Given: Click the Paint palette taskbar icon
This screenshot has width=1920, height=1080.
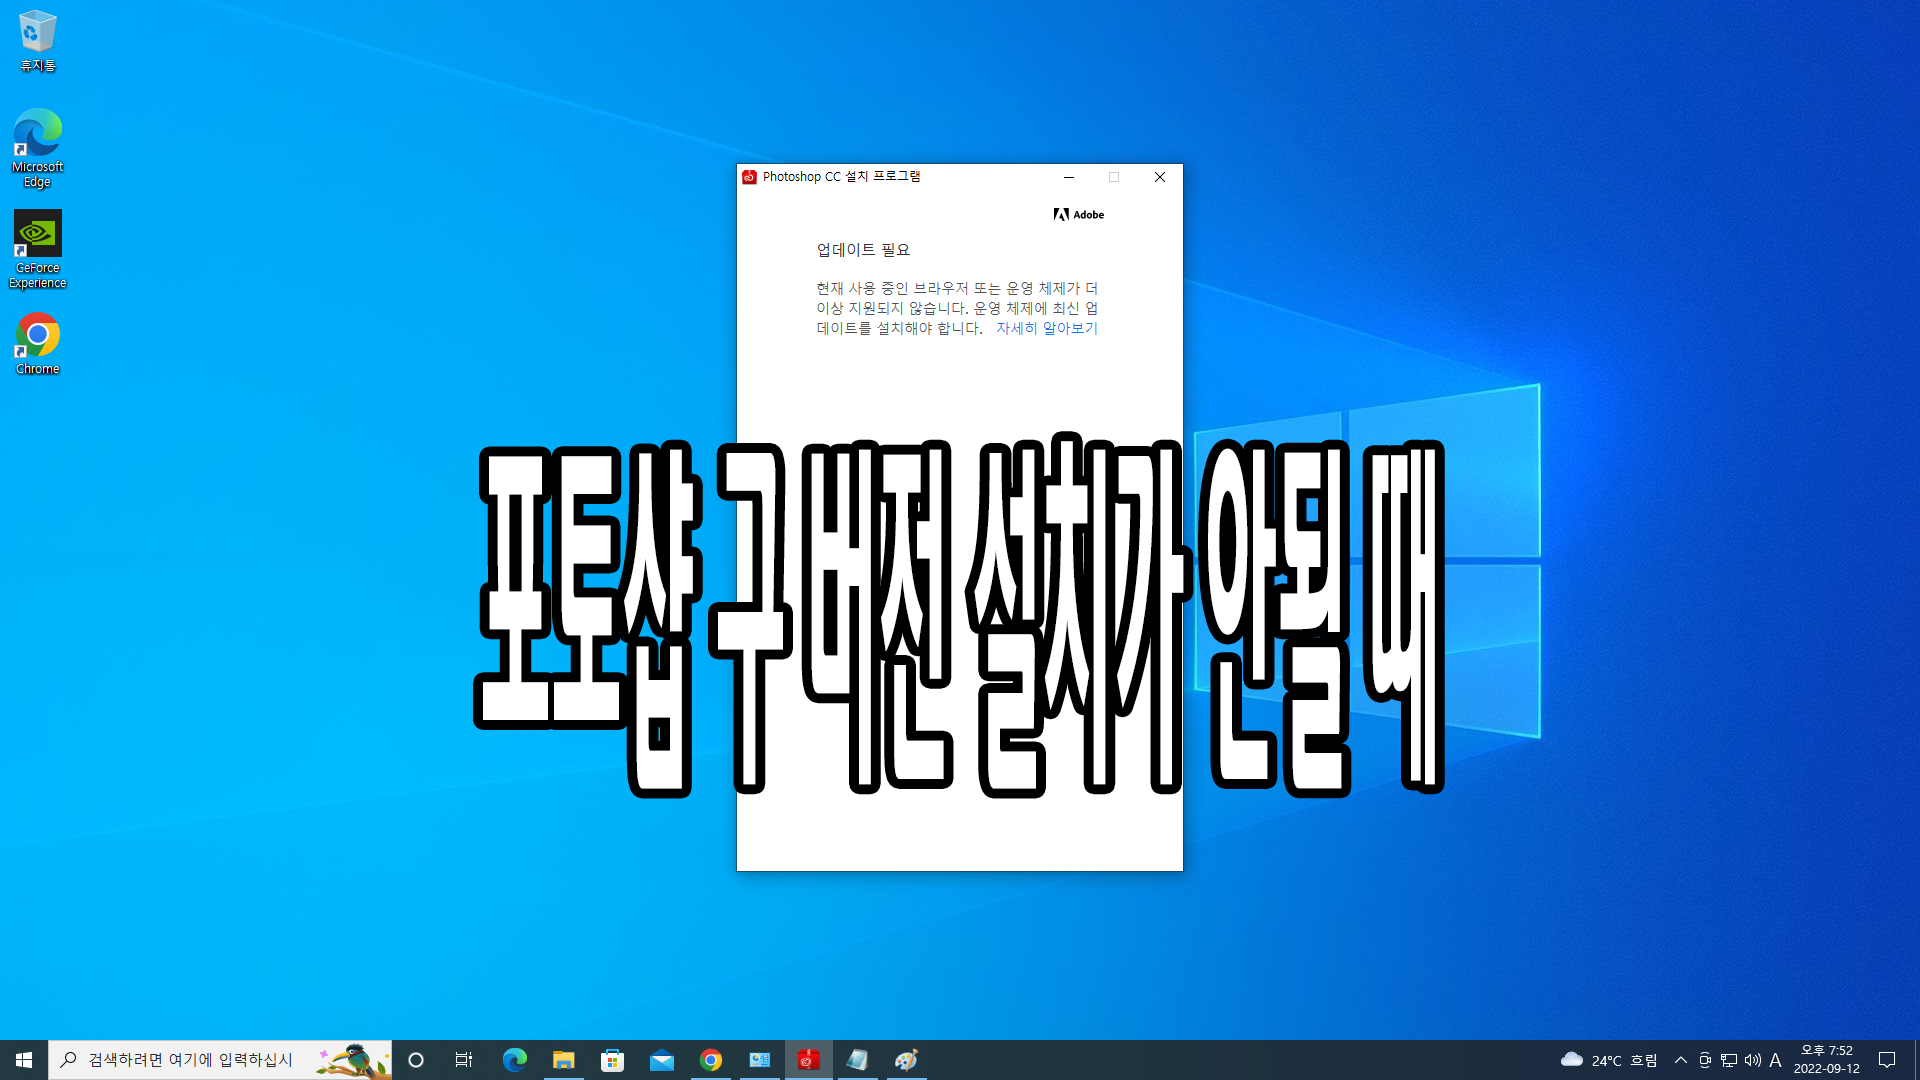Looking at the screenshot, I should tap(906, 1060).
